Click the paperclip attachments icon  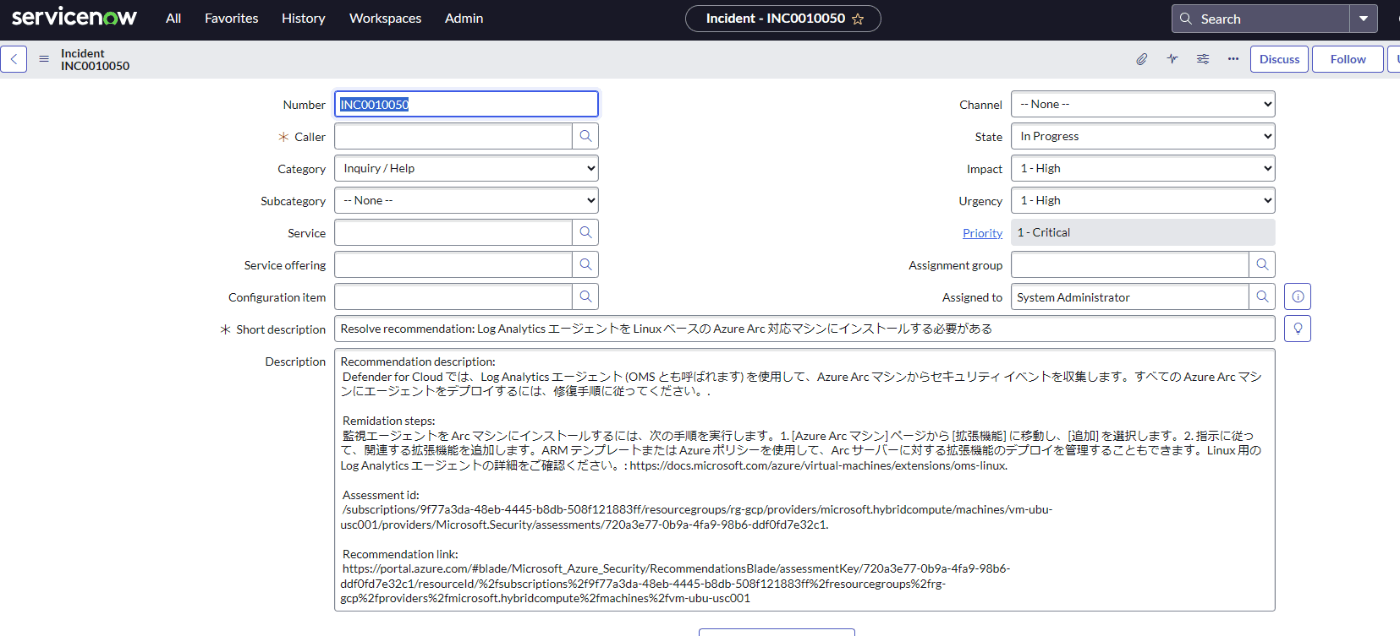pos(1141,59)
